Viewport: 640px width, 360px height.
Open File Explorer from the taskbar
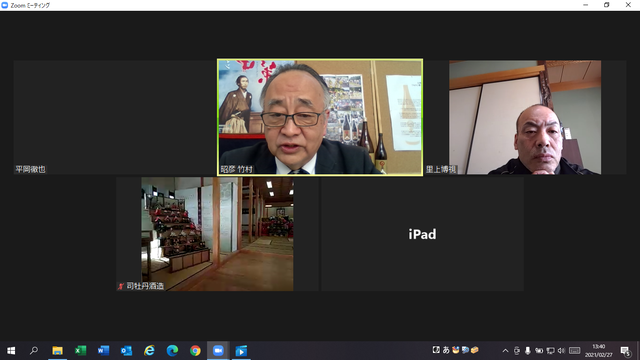(57, 351)
